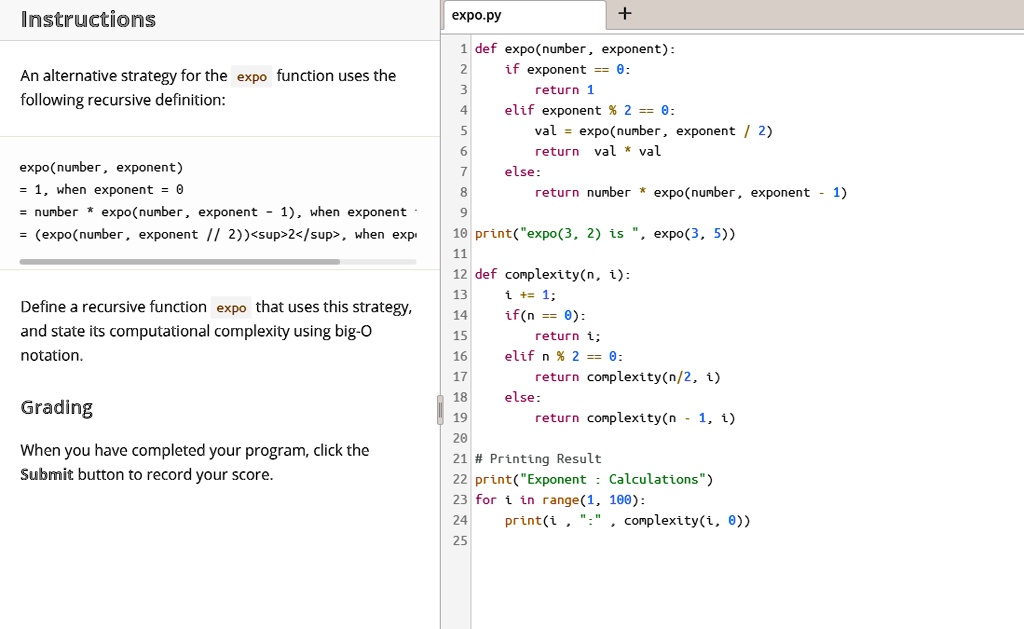Place cursor on line 2 'if exponent == 0:'
1024x629 pixels.
(x=567, y=69)
